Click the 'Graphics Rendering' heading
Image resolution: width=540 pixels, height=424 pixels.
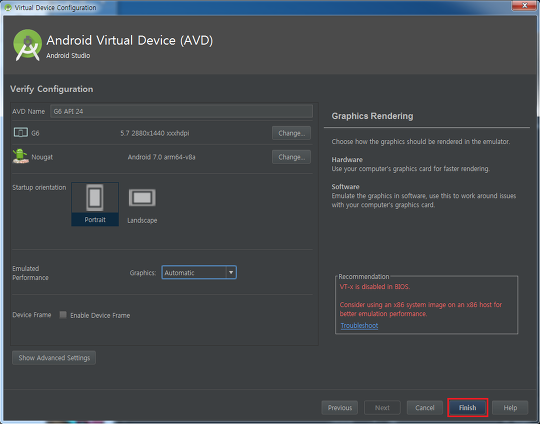(x=372, y=116)
